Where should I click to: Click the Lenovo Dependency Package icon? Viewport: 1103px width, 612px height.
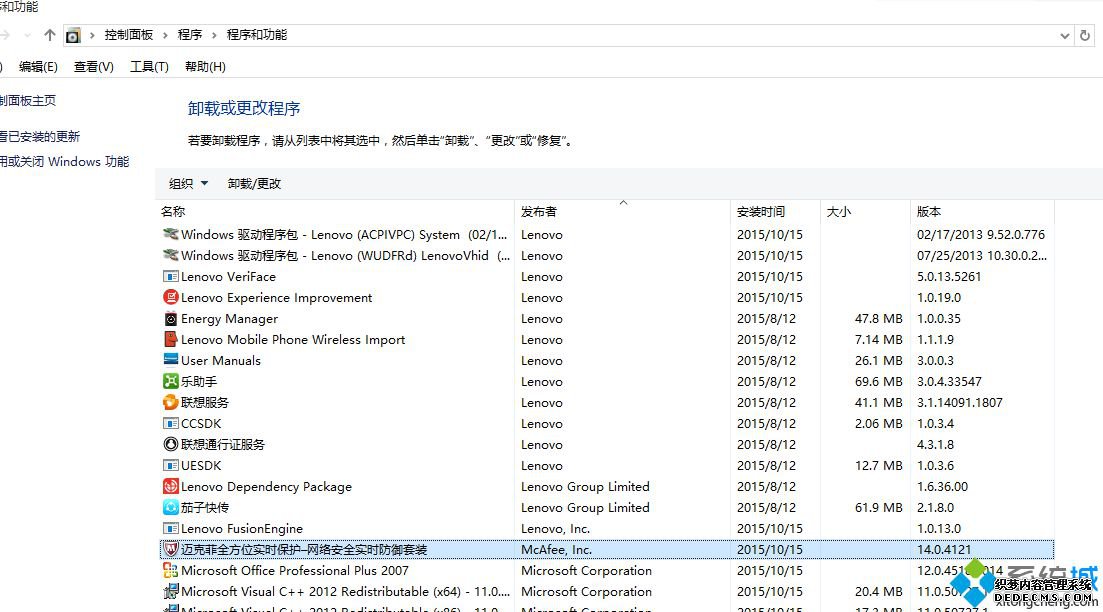[170, 486]
